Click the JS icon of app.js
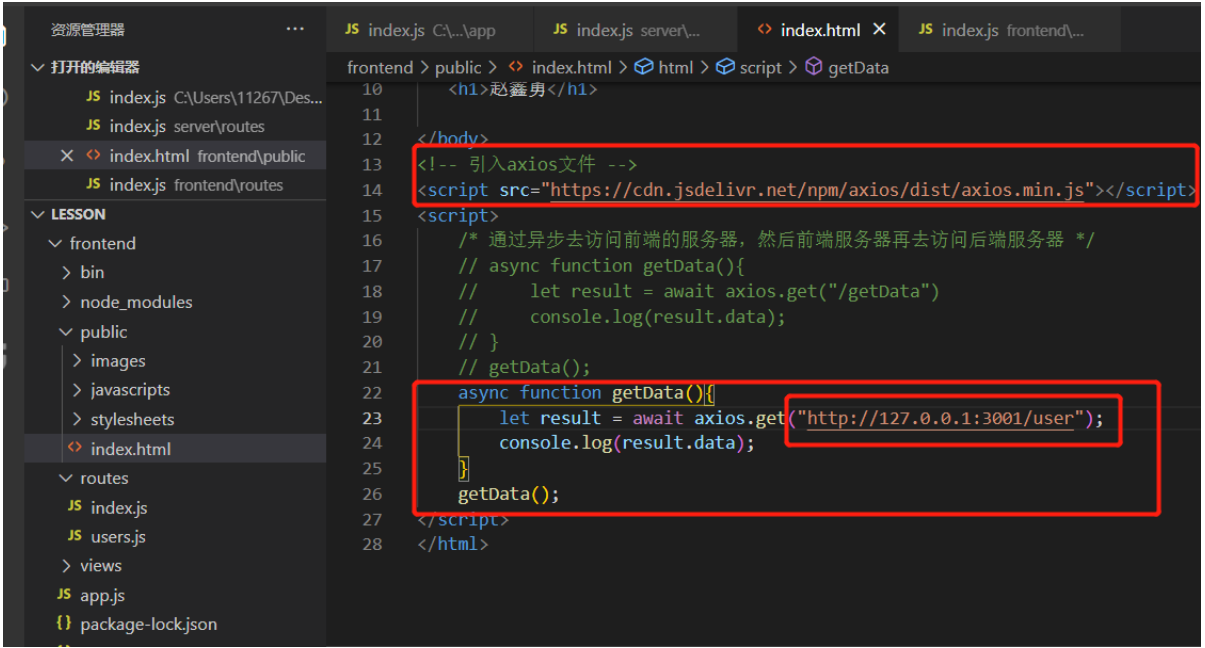The image size is (1205, 648). click(x=63, y=594)
